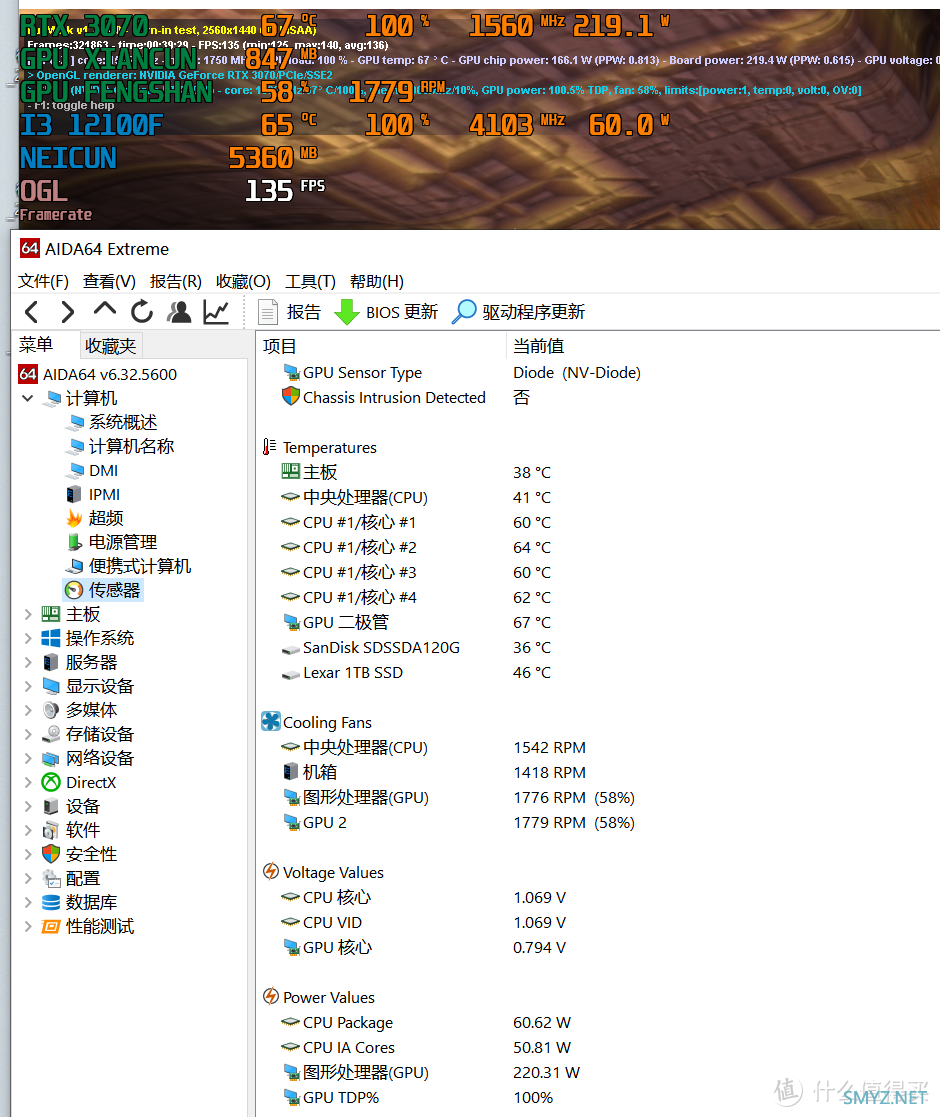Open the 帮助(H) menu
Image resolution: width=940 pixels, height=1117 pixels.
(x=377, y=281)
